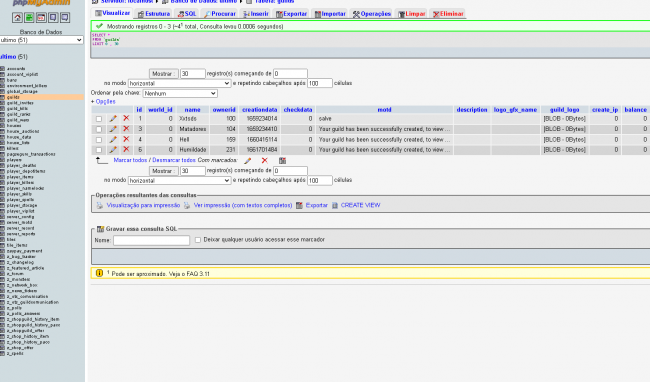Click the lower Mostrar button
Viewport: 650px width, 382px height.
tap(164, 171)
